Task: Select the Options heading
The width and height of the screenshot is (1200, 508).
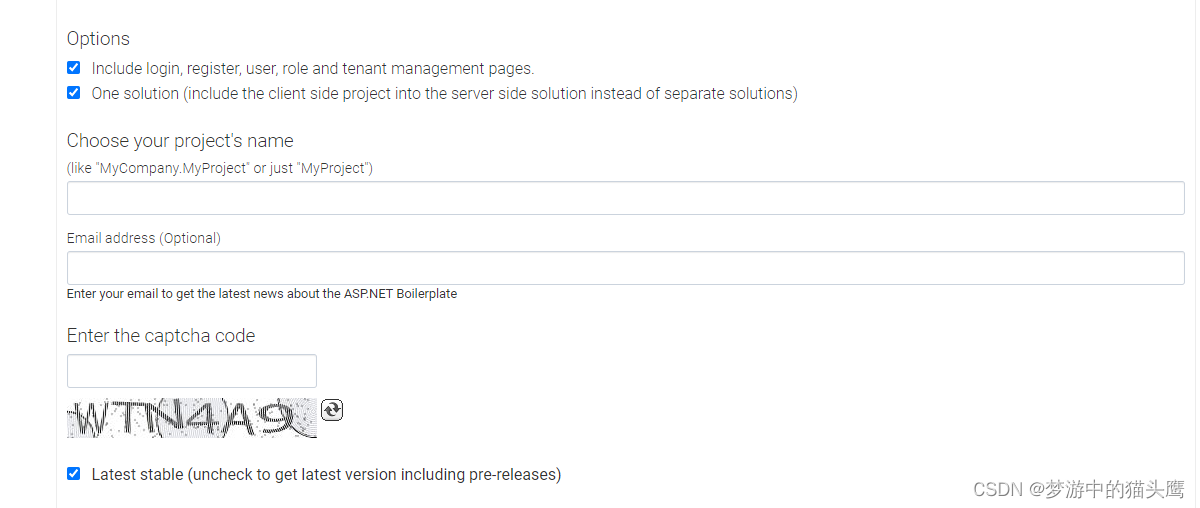Action: point(98,39)
